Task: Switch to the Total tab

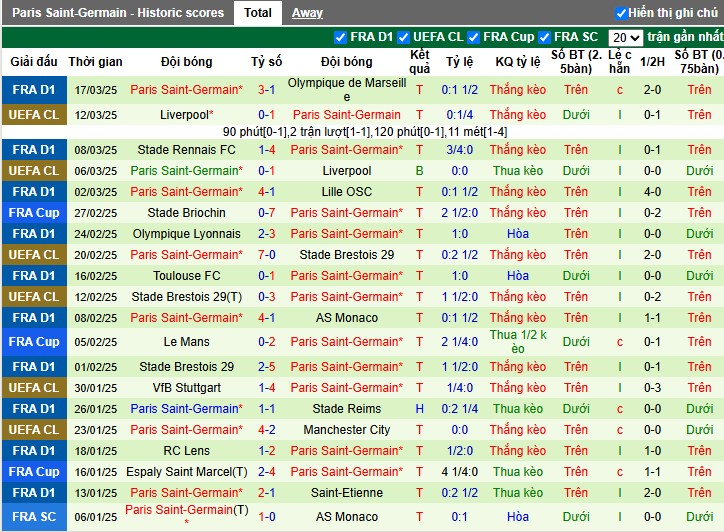Action: click(258, 12)
